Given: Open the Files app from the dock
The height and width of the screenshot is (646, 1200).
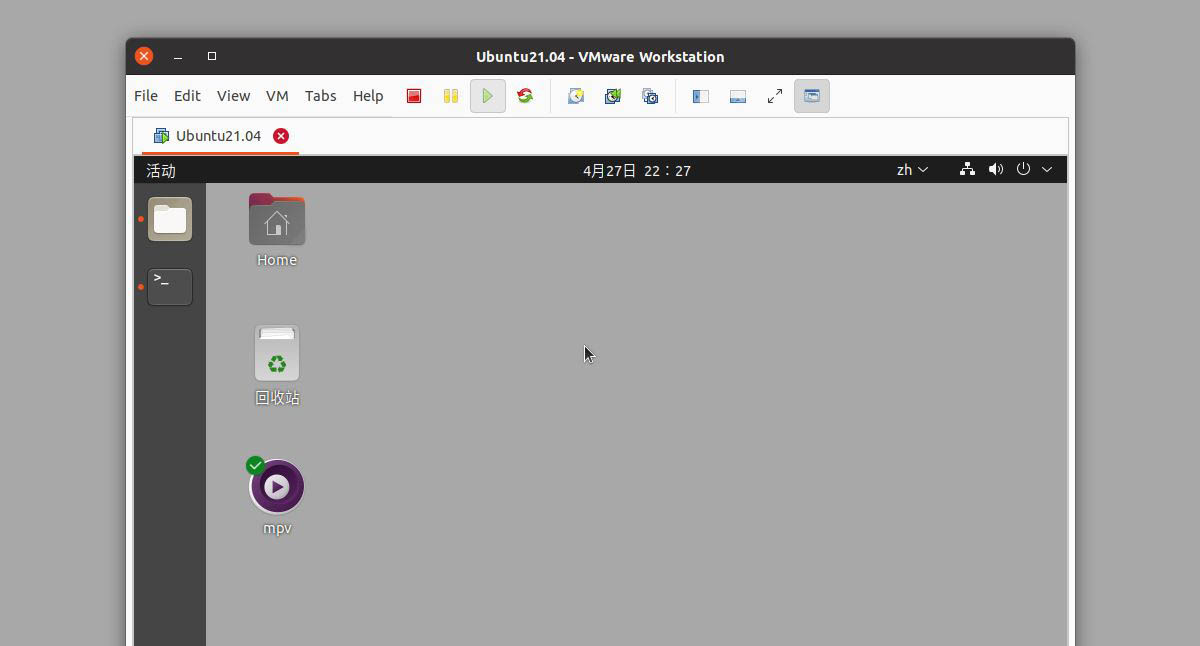Looking at the screenshot, I should pos(170,219).
